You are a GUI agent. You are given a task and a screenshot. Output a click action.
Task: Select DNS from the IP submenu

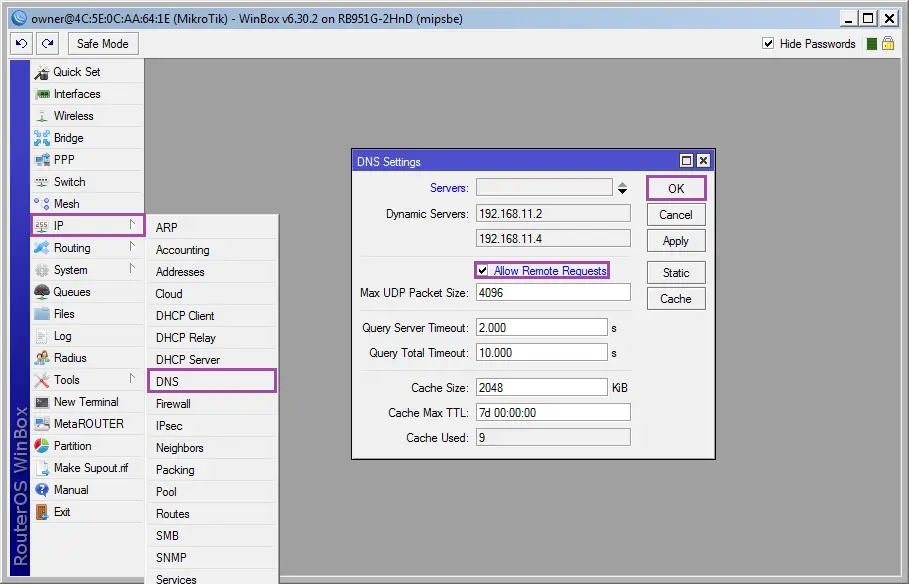212,381
